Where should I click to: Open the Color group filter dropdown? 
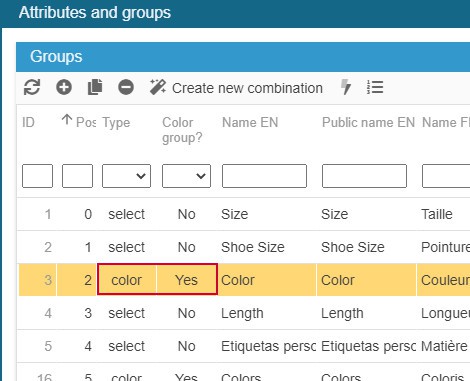(x=186, y=176)
